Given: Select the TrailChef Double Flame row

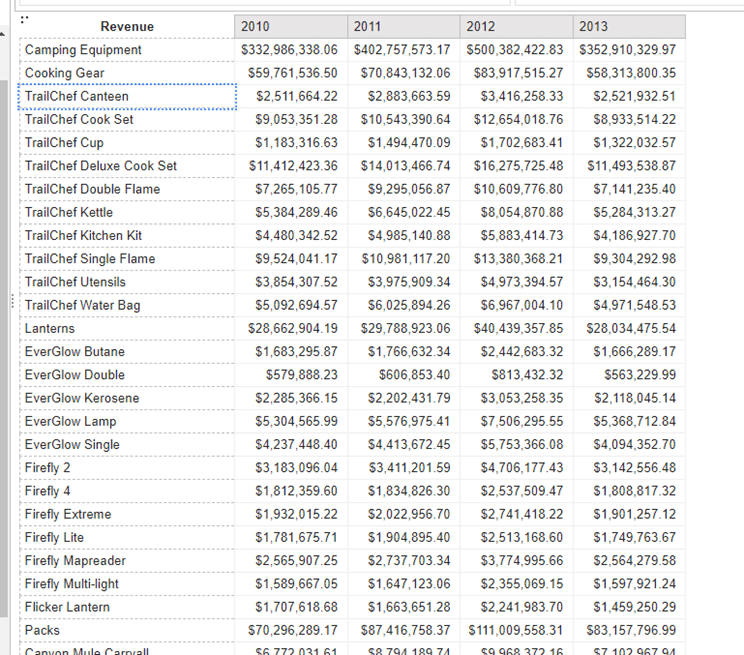Looking at the screenshot, I should pos(127,189).
